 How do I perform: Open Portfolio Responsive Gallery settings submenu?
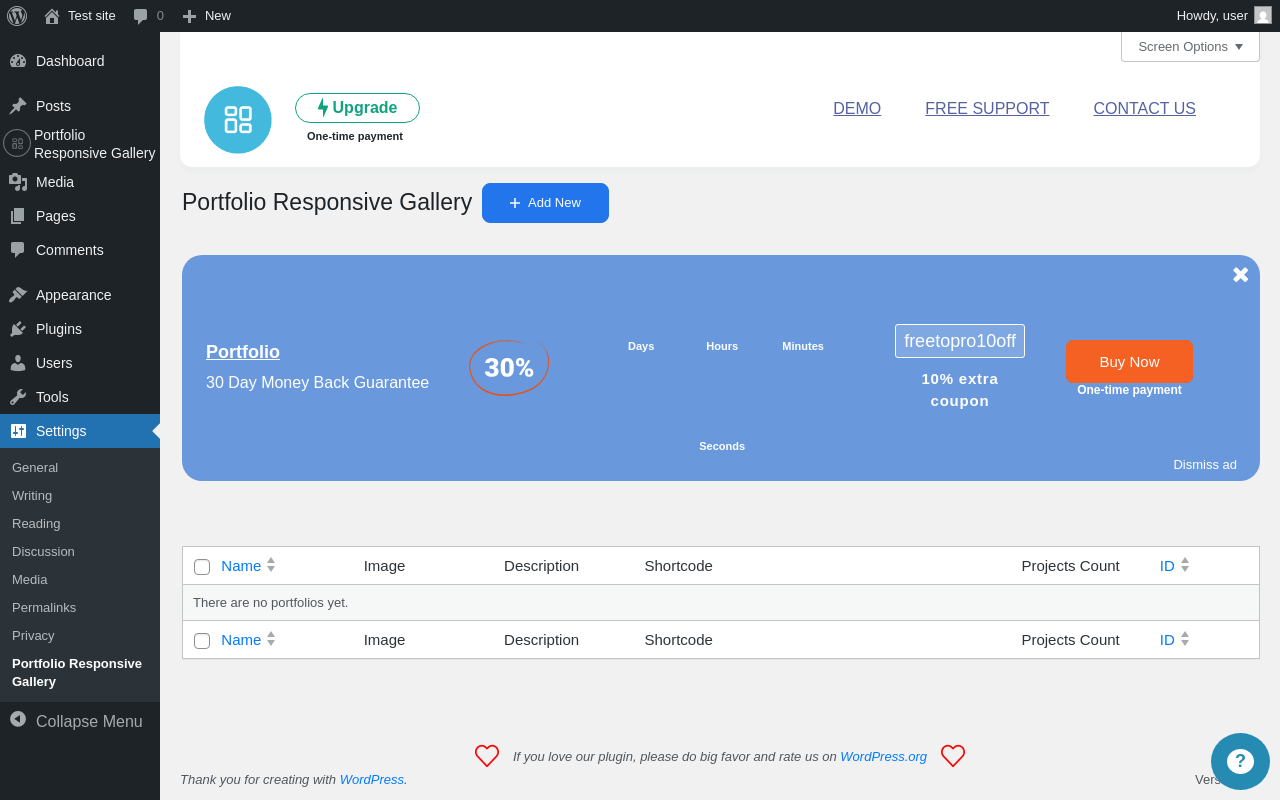(x=77, y=672)
